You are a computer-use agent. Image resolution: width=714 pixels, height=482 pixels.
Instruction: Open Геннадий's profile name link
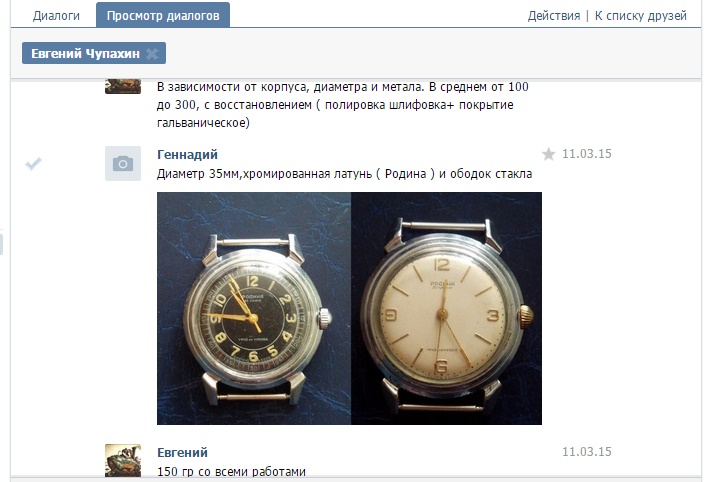coord(187,154)
